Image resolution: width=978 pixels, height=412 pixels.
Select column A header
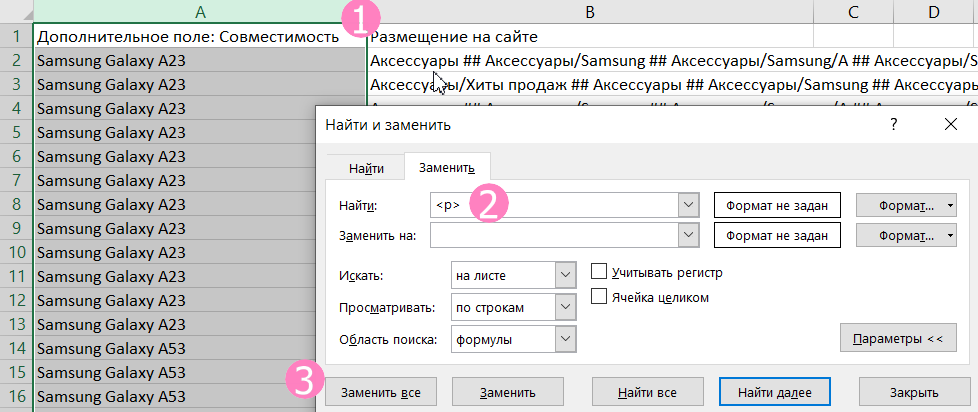(x=200, y=11)
